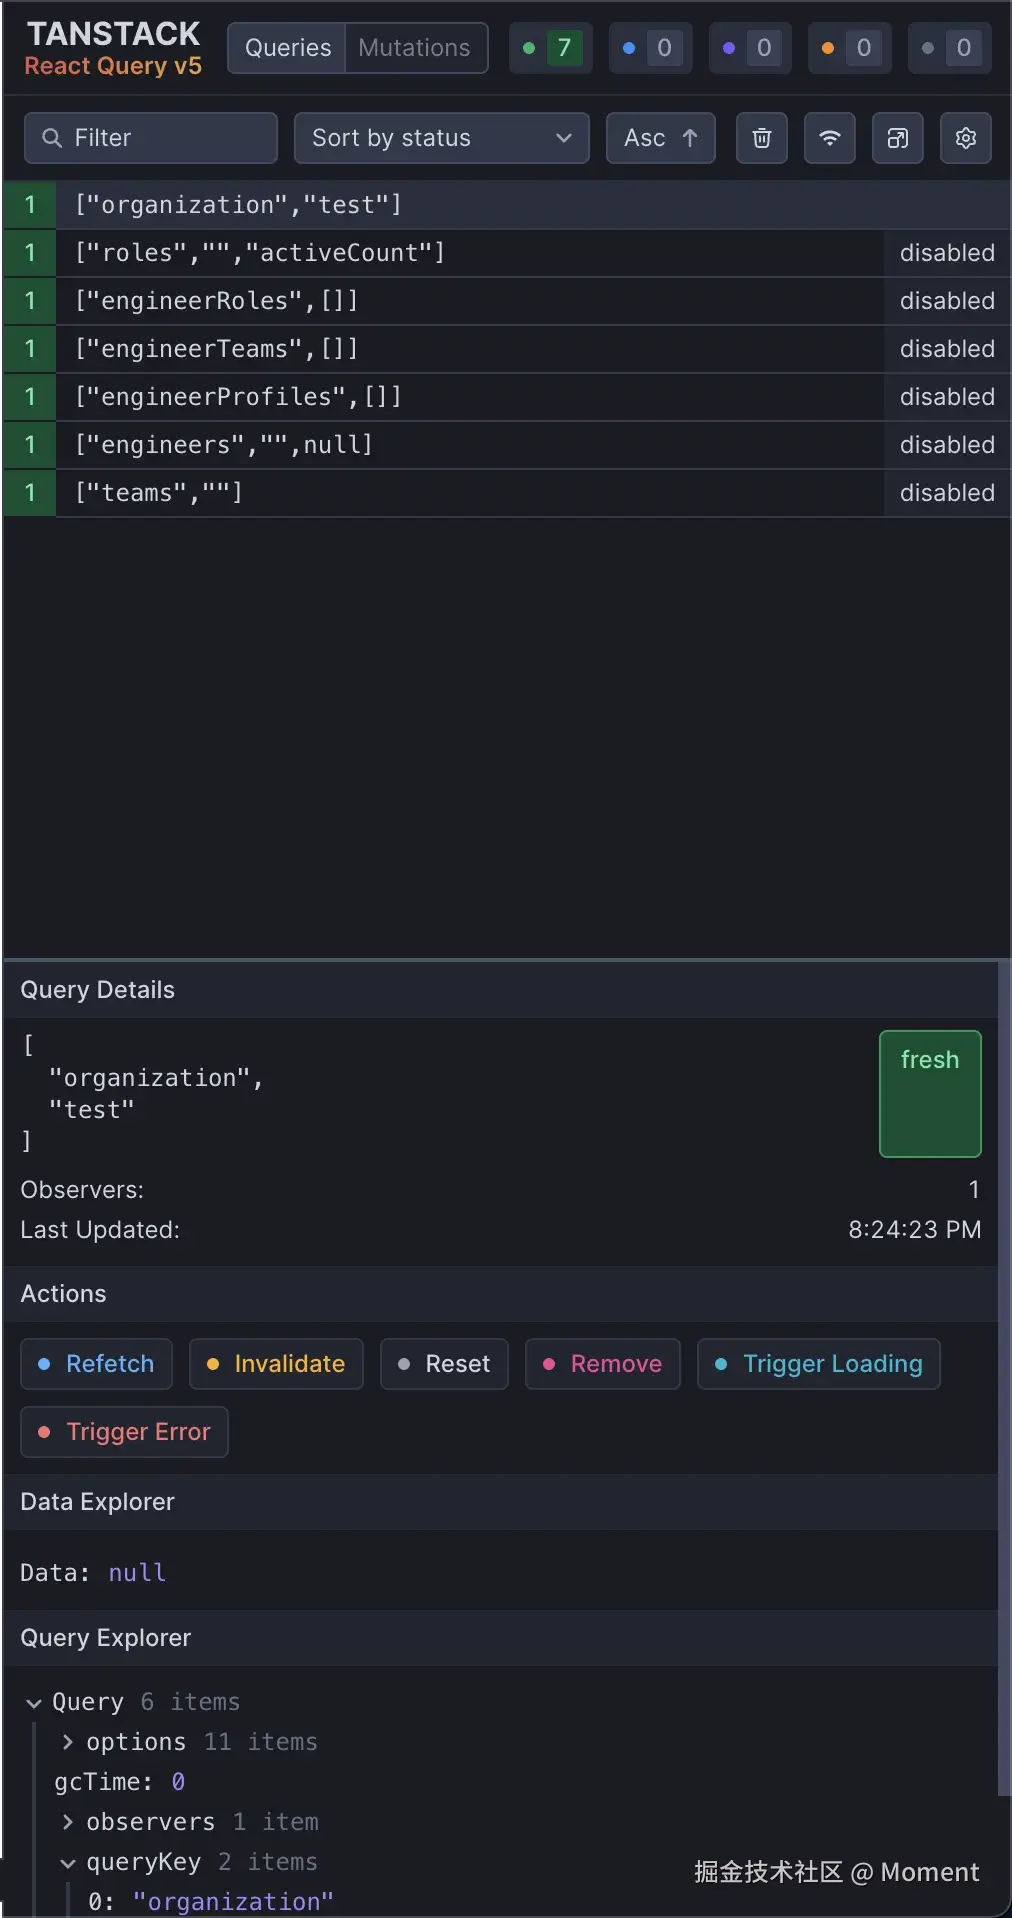Click the orange stale status counter

(850, 48)
